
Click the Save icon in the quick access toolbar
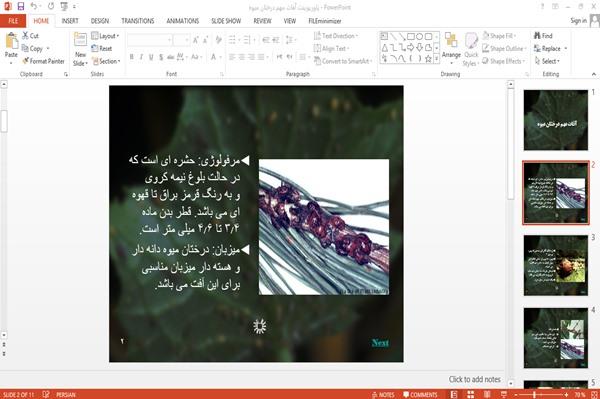(20, 6)
